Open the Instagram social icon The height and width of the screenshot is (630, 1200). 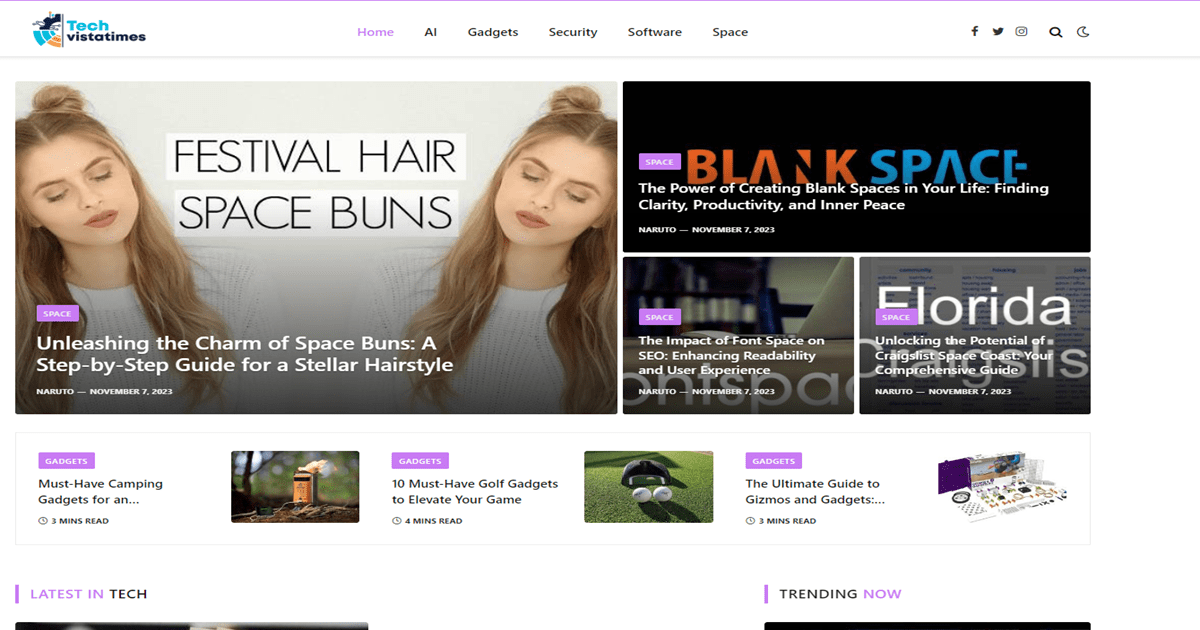[1021, 32]
